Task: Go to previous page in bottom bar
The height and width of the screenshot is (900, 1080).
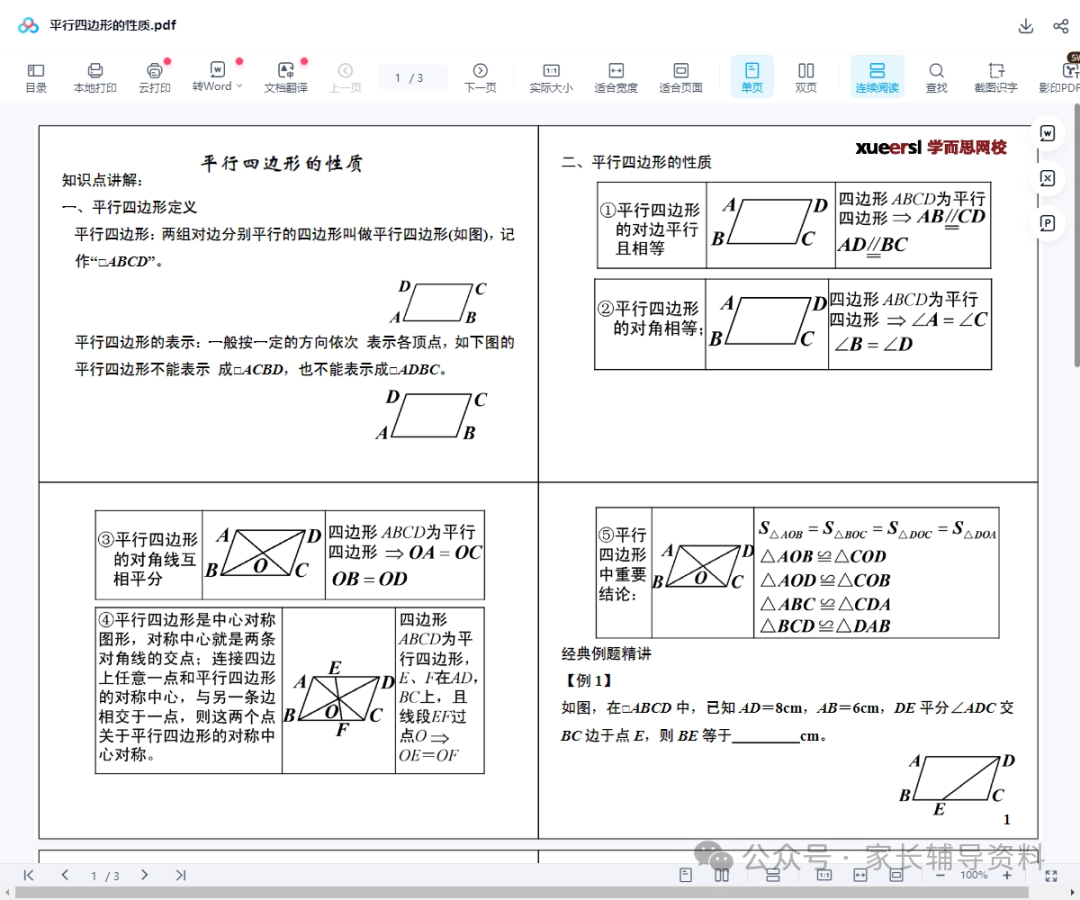Action: (65, 875)
